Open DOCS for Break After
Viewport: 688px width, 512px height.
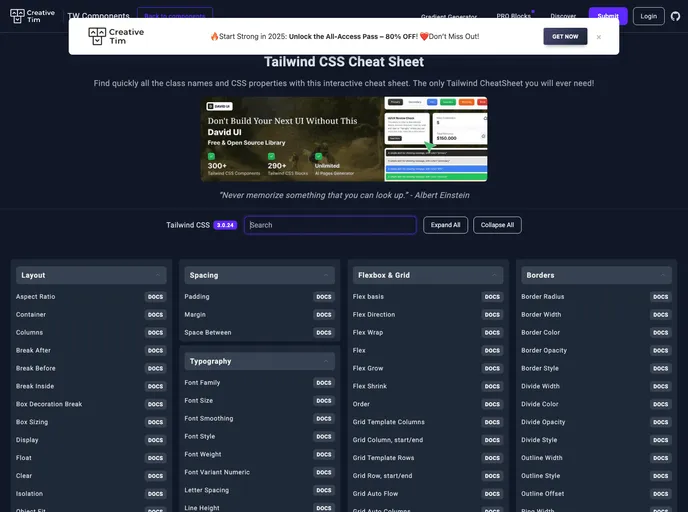[155, 351]
